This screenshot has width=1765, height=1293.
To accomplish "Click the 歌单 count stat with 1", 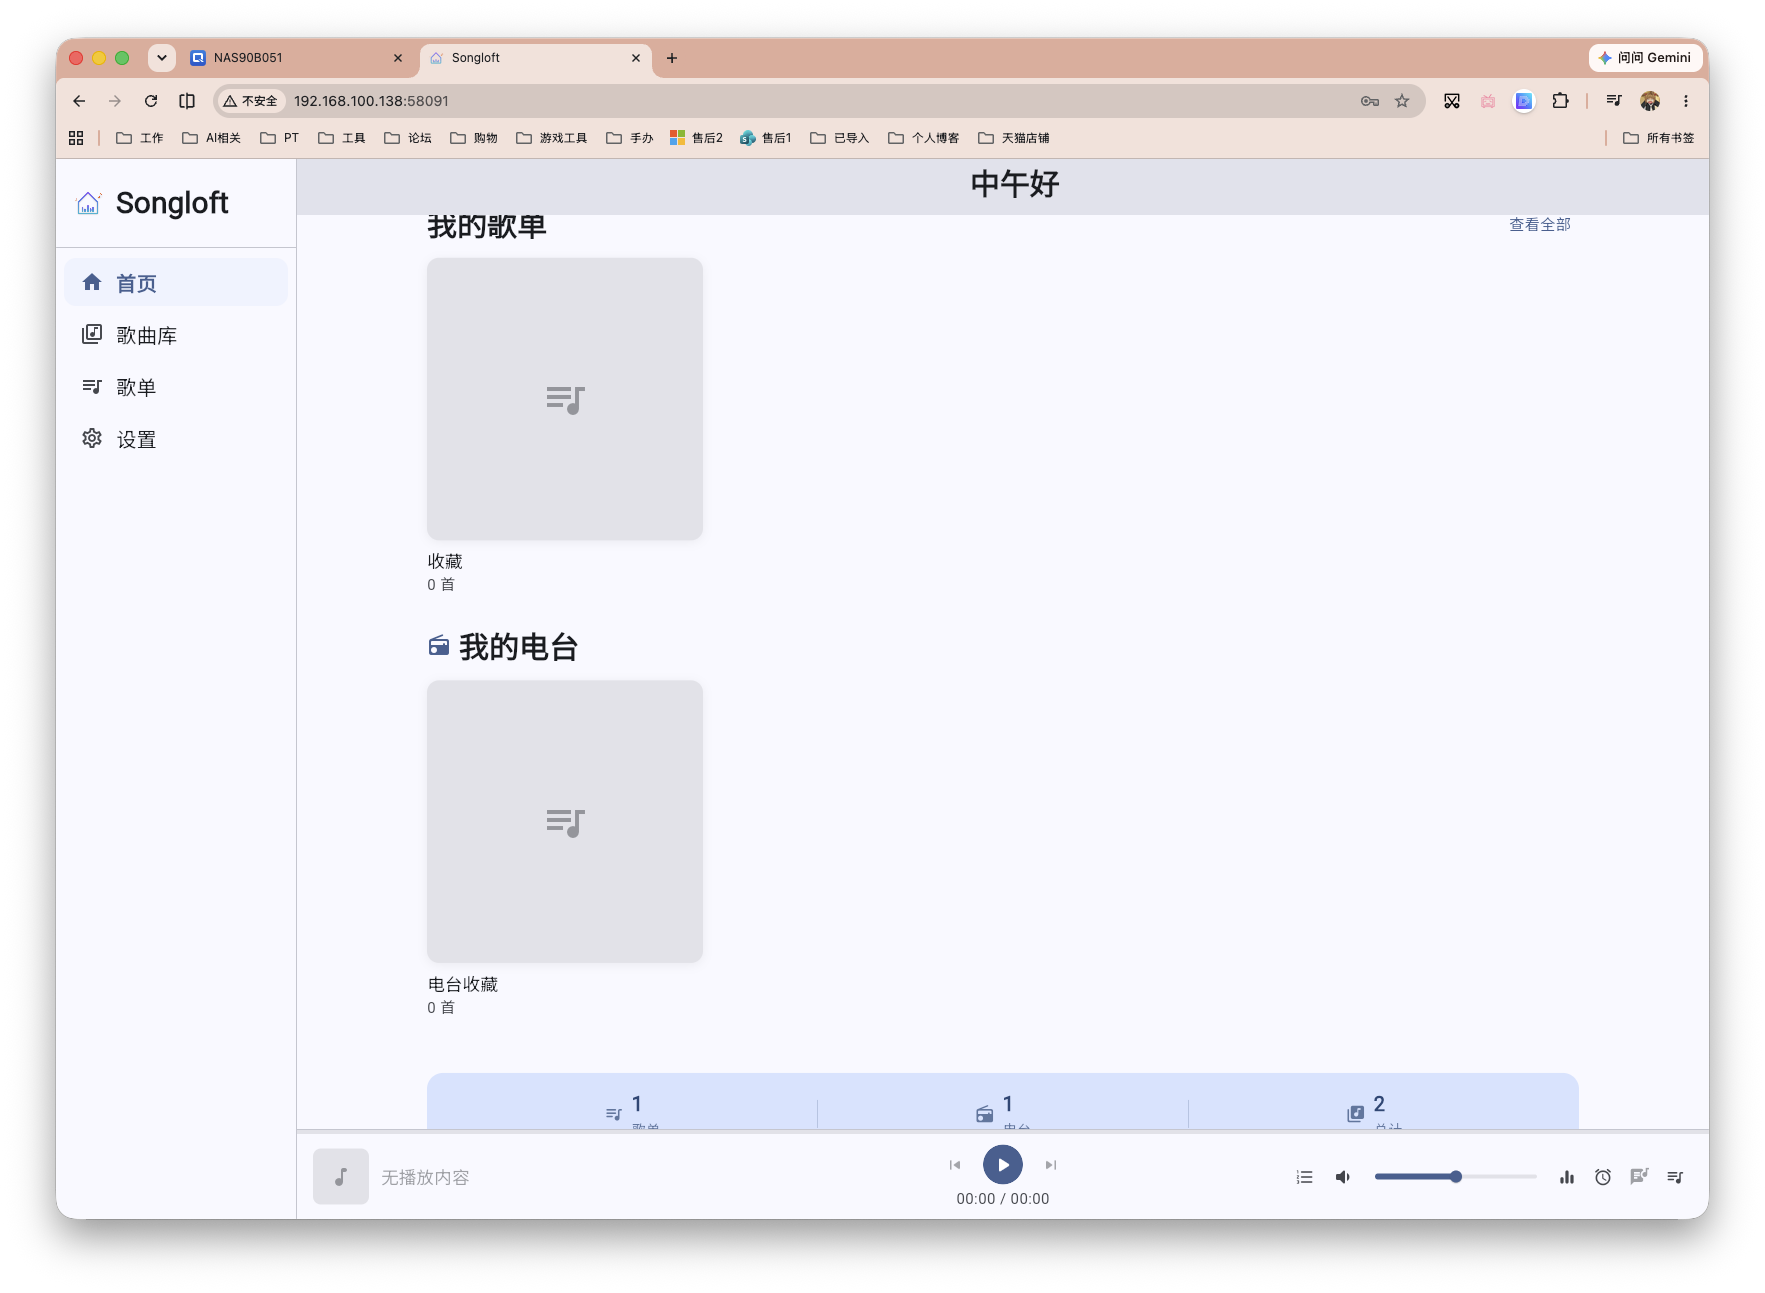I will (632, 1112).
